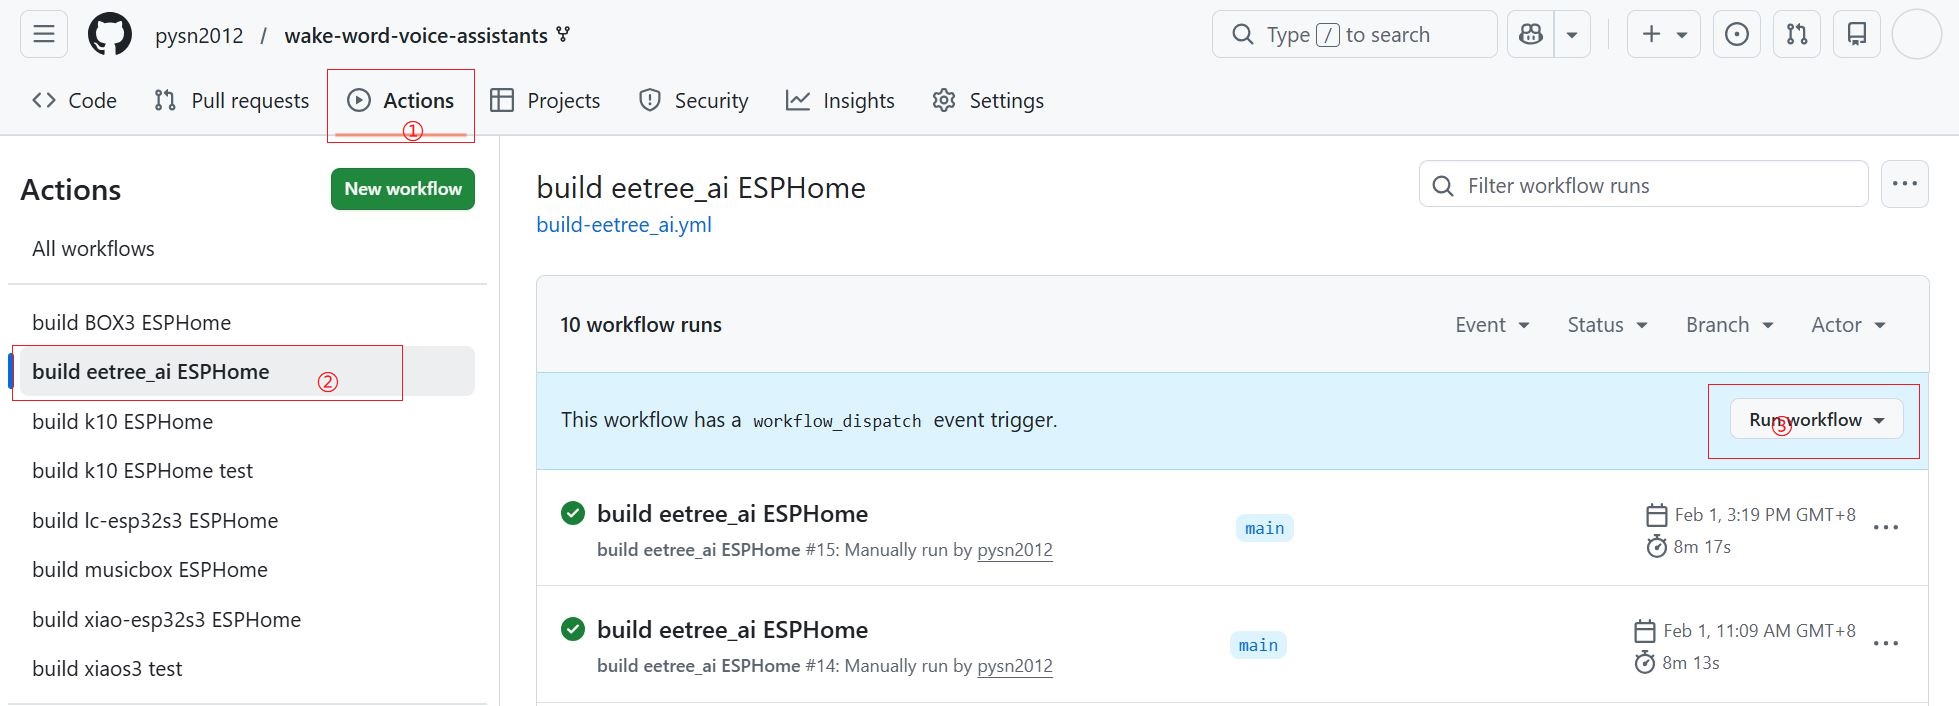Expand the Event filter dropdown
Viewport: 1959px width, 706px height.
1492,325
